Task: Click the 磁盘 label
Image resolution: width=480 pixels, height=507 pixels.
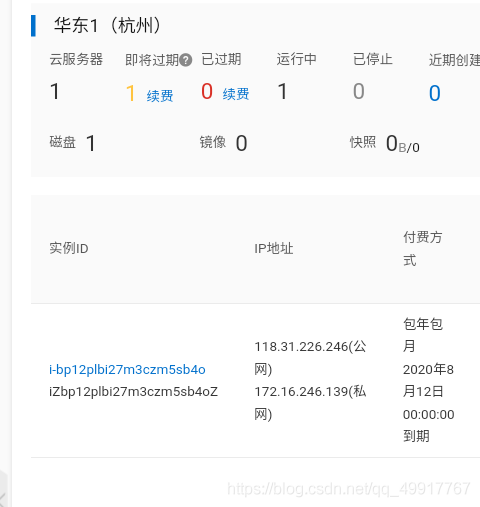Action: point(63,142)
